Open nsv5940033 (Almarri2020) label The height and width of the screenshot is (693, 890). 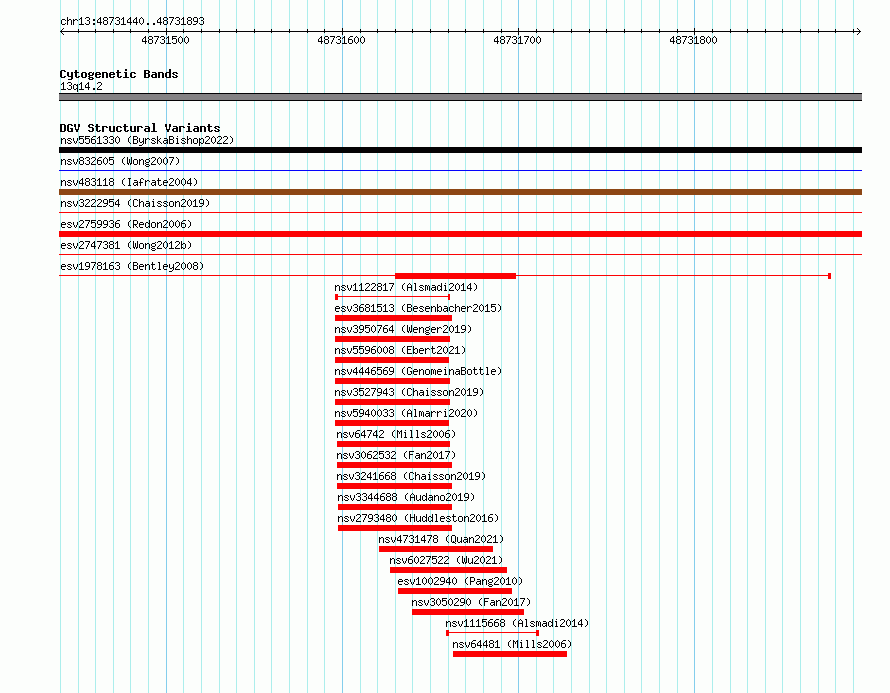(x=406, y=413)
